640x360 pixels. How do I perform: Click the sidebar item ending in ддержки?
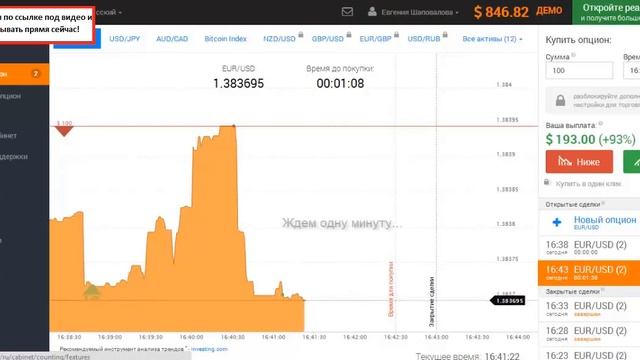[x=14, y=156]
